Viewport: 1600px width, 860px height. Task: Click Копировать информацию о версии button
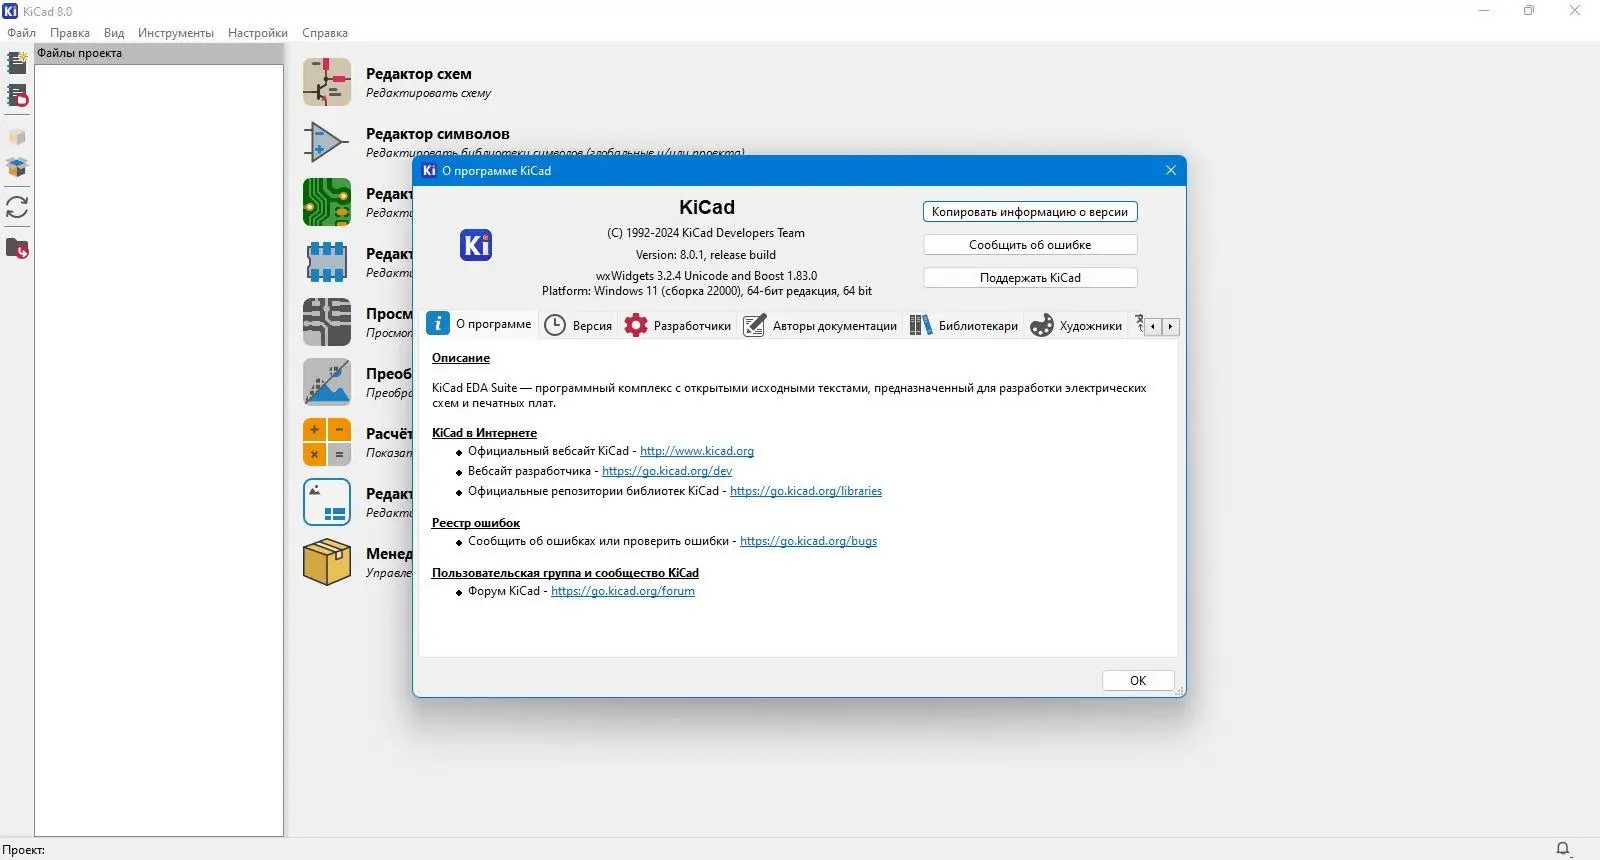click(1030, 212)
